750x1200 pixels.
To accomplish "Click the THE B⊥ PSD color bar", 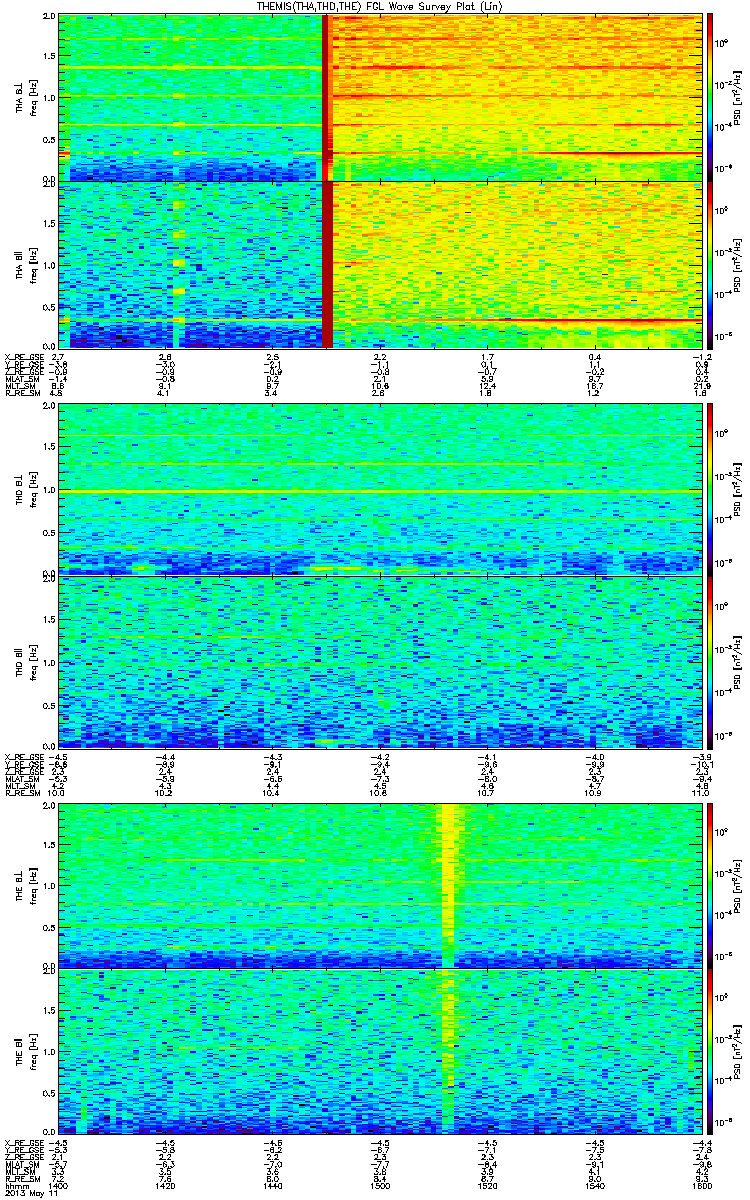I will point(710,884).
